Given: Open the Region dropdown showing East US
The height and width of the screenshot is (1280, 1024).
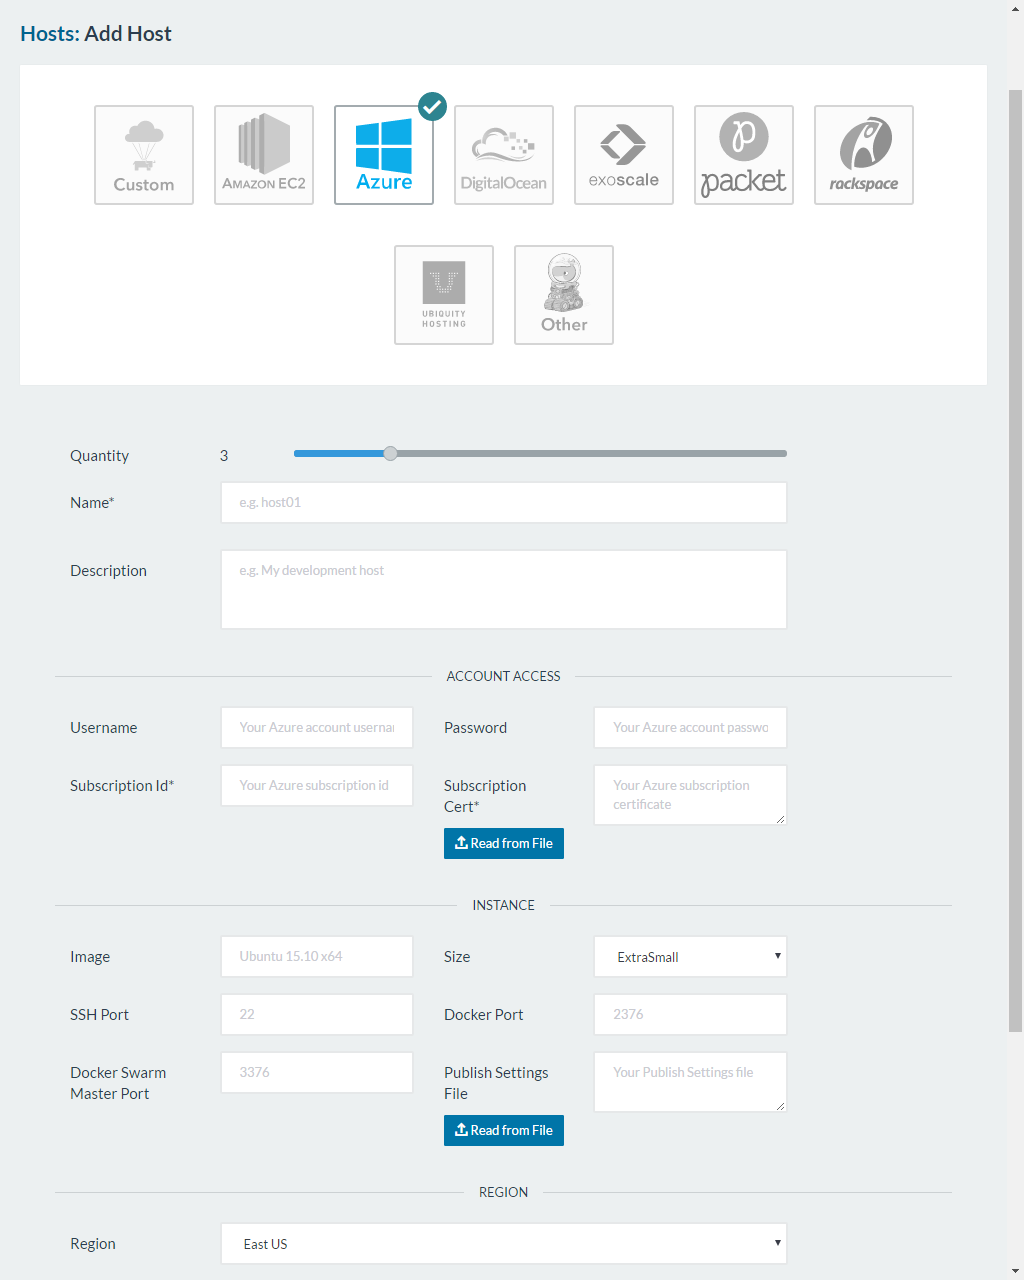Looking at the screenshot, I should click(x=503, y=1243).
